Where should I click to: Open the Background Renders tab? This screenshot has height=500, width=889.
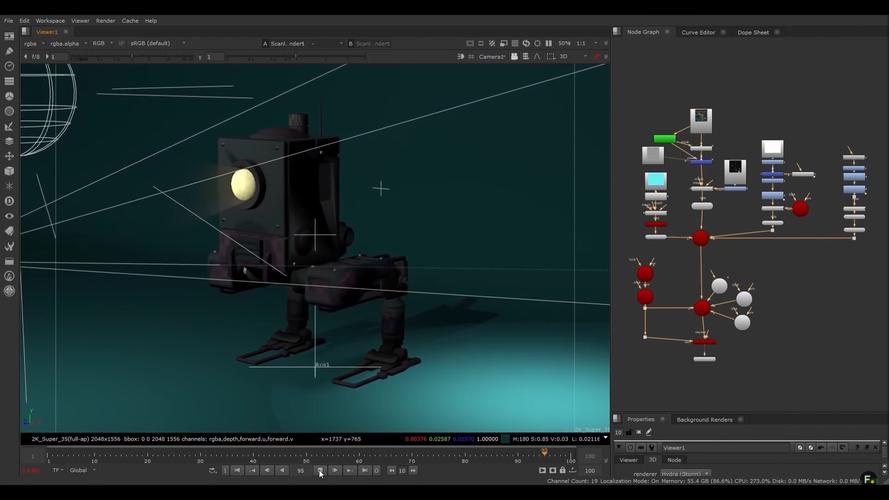pos(704,420)
